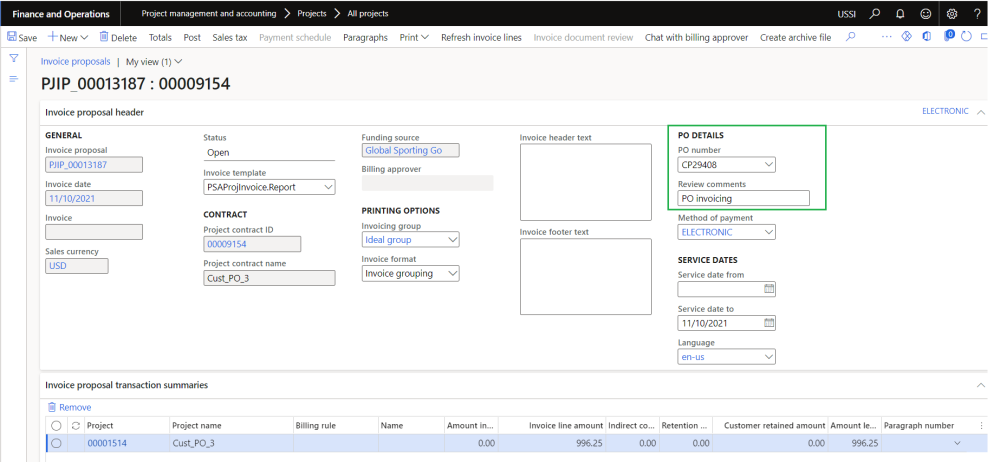Screen dimensions: 1000x462
Task: Click search icon in black header
Action: click(874, 13)
